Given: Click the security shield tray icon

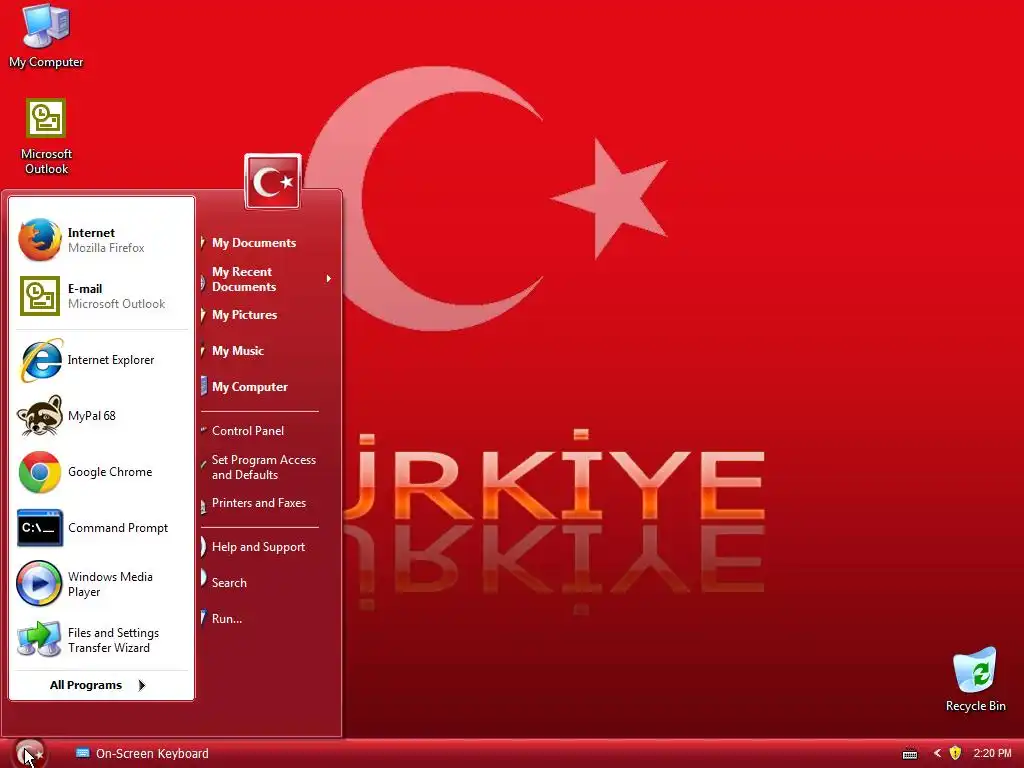Looking at the screenshot, I should pyautogui.click(x=955, y=753).
